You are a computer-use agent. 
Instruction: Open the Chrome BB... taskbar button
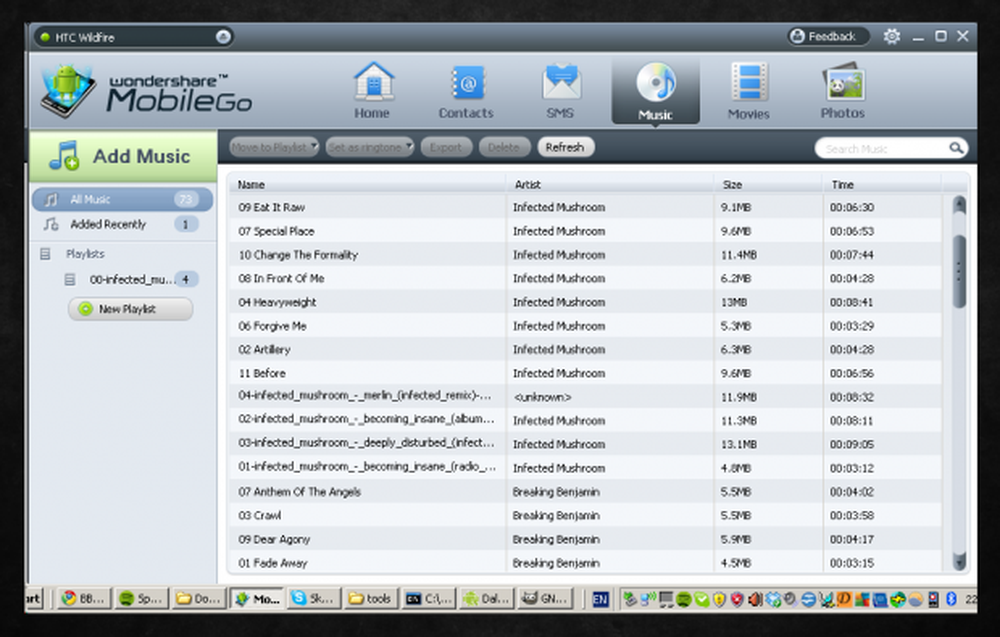[x=84, y=599]
